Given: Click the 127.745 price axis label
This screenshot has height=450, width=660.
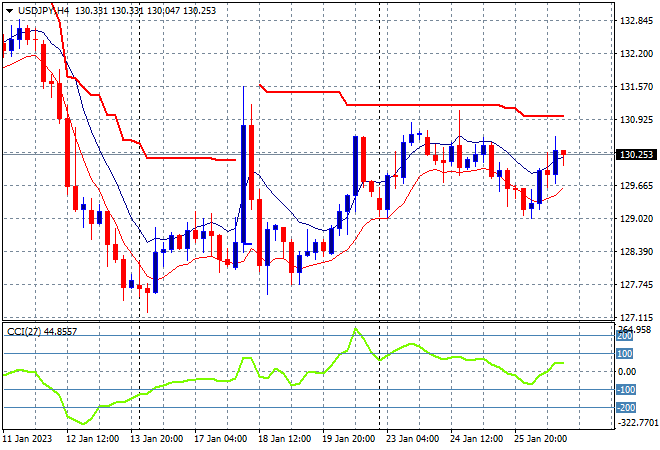Looking at the screenshot, I should 637,285.
